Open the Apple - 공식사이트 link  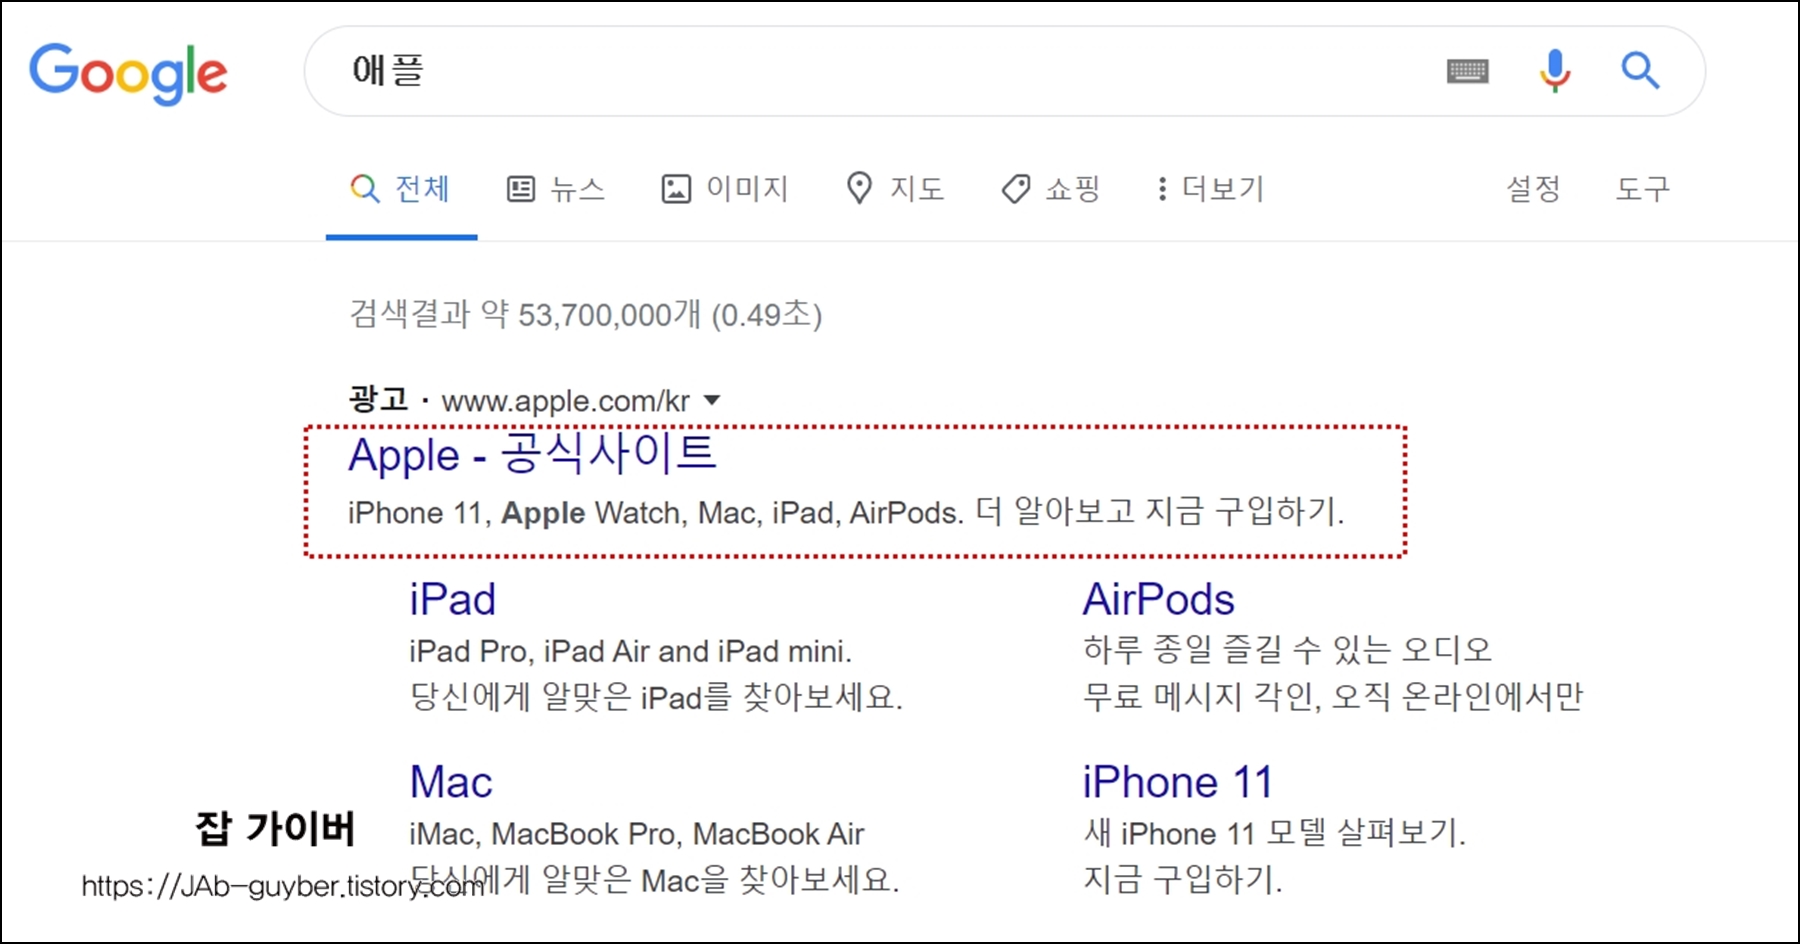(x=532, y=454)
